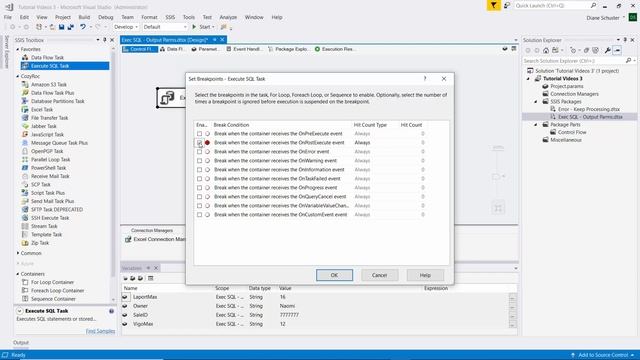Click Cancel in Set Breakpoints dialog

tap(380, 275)
